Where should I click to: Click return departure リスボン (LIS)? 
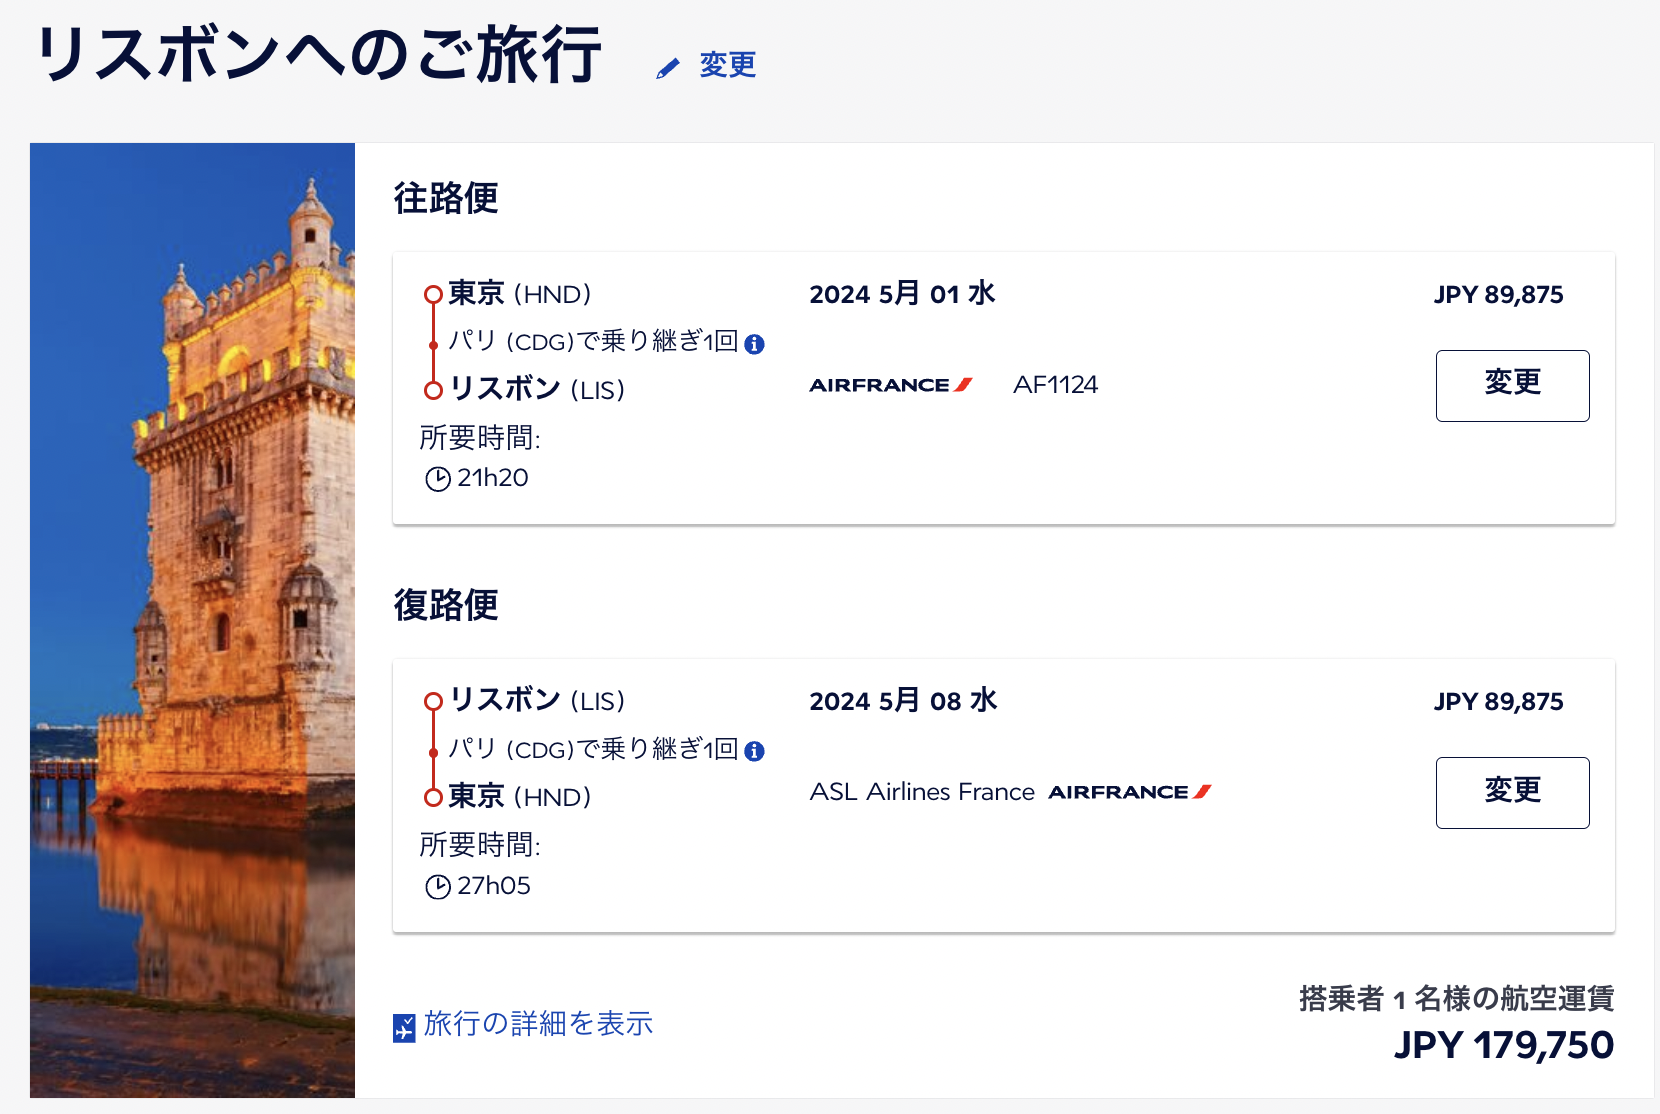point(537,700)
